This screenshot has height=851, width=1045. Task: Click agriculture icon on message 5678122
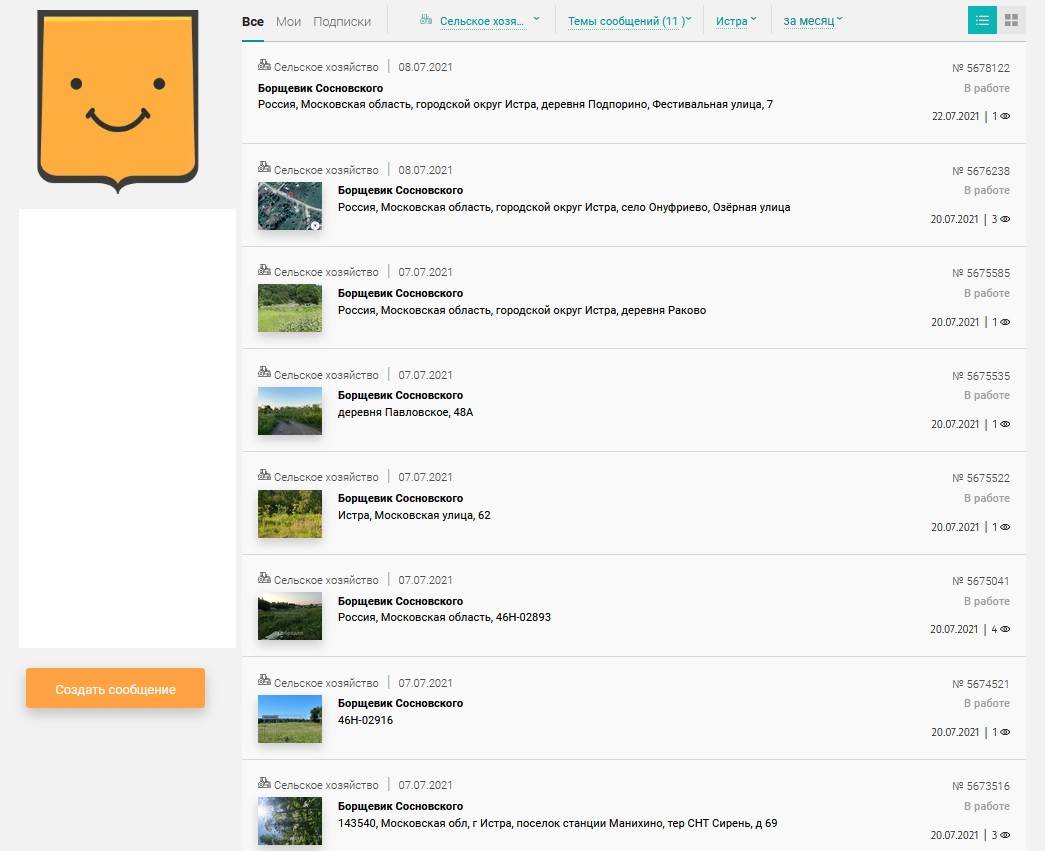click(x=264, y=66)
